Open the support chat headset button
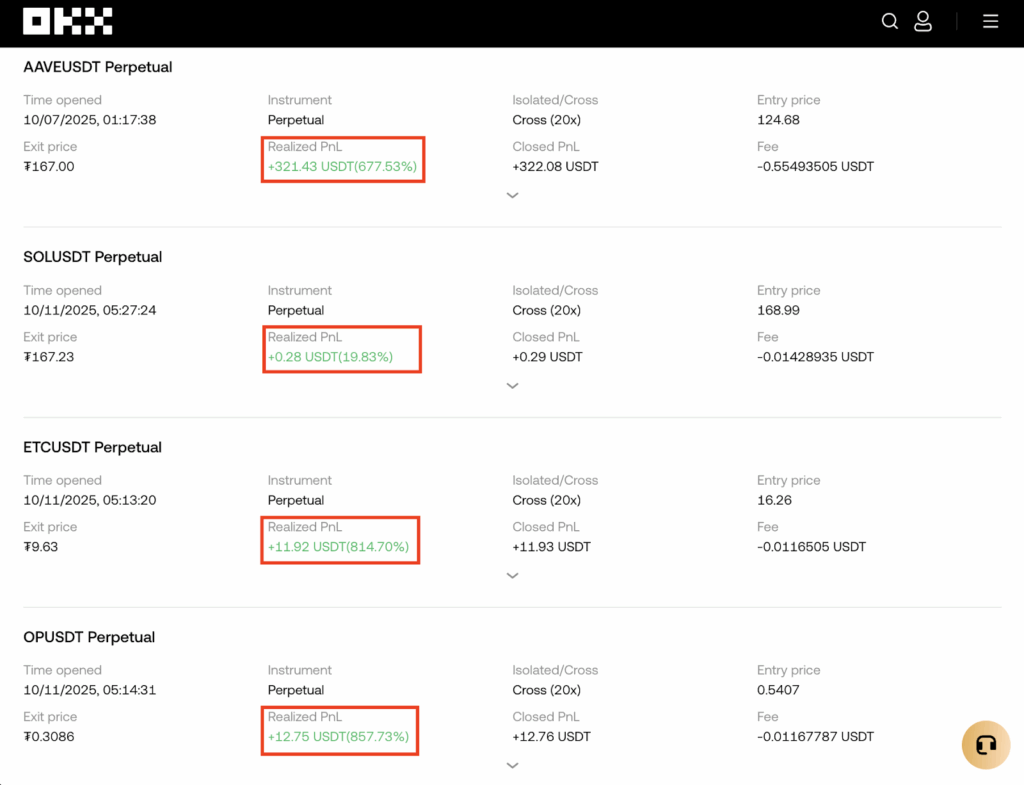1024x785 pixels. 985,744
